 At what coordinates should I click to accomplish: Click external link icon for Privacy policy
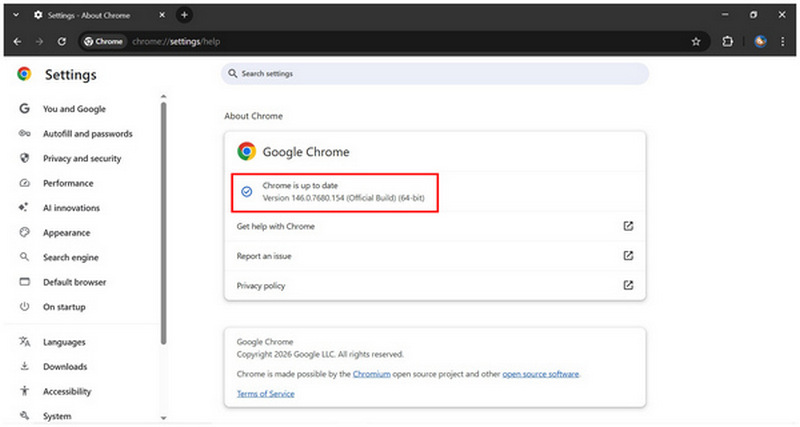[628, 285]
